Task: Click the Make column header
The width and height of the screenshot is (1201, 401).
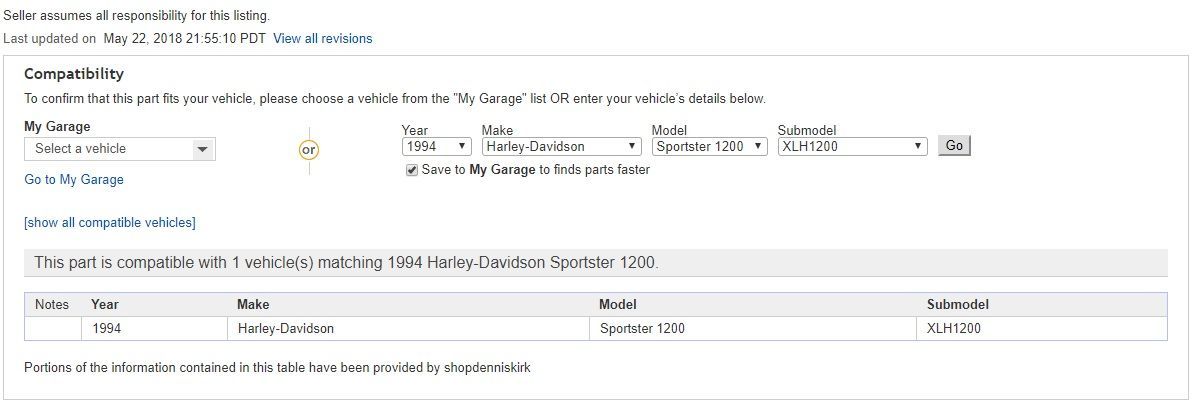Action: (253, 305)
